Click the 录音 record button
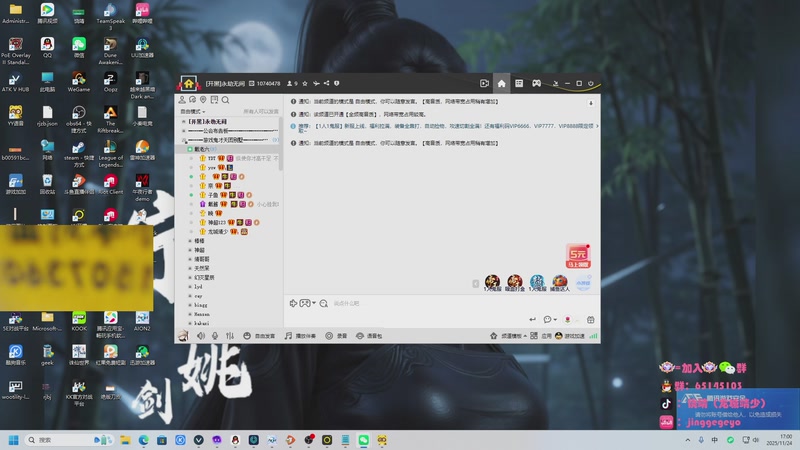The width and height of the screenshot is (800, 450). click(x=336, y=336)
